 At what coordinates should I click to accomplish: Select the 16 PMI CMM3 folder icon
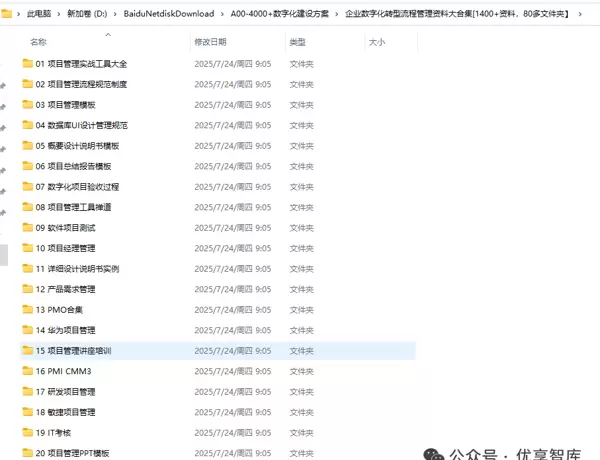point(27,371)
